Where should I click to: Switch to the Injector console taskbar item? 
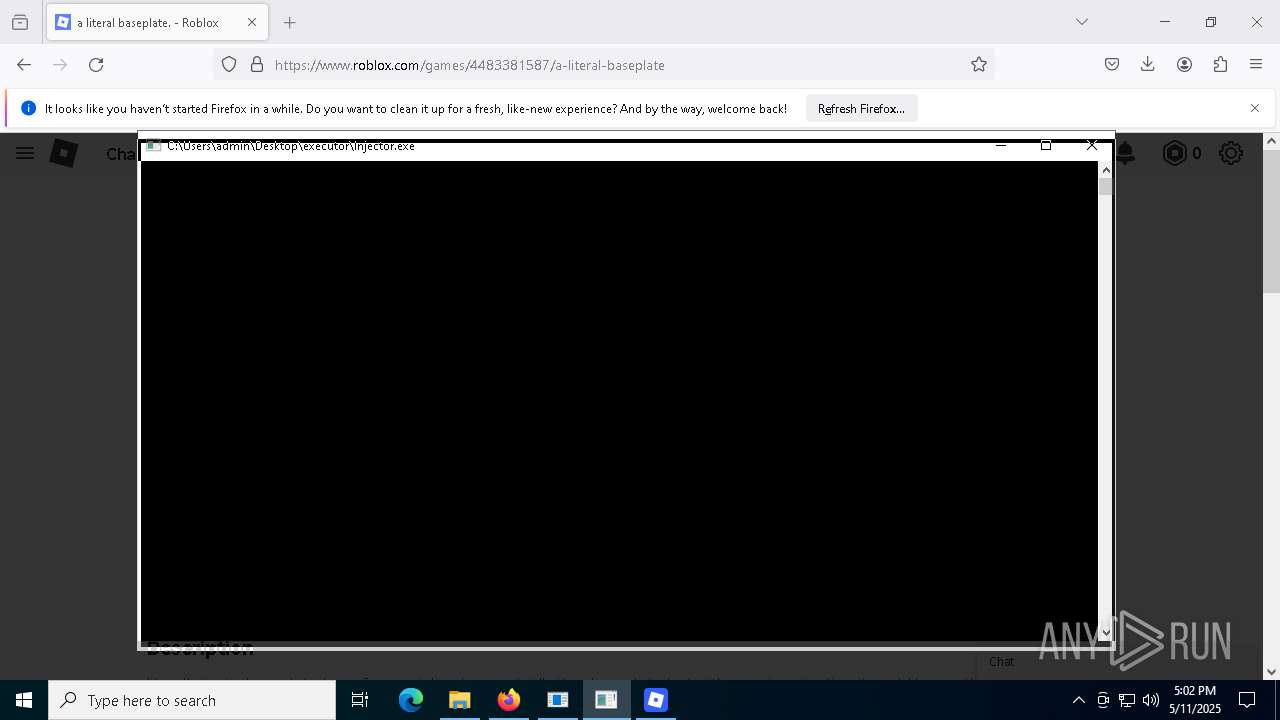[x=606, y=700]
